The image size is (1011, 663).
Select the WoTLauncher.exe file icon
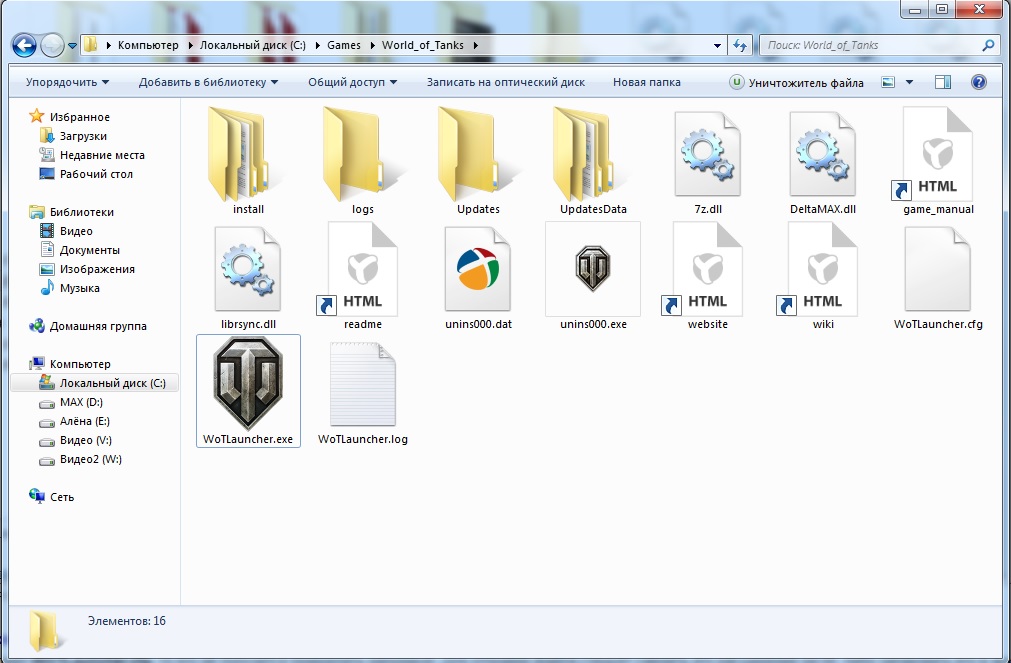point(248,382)
